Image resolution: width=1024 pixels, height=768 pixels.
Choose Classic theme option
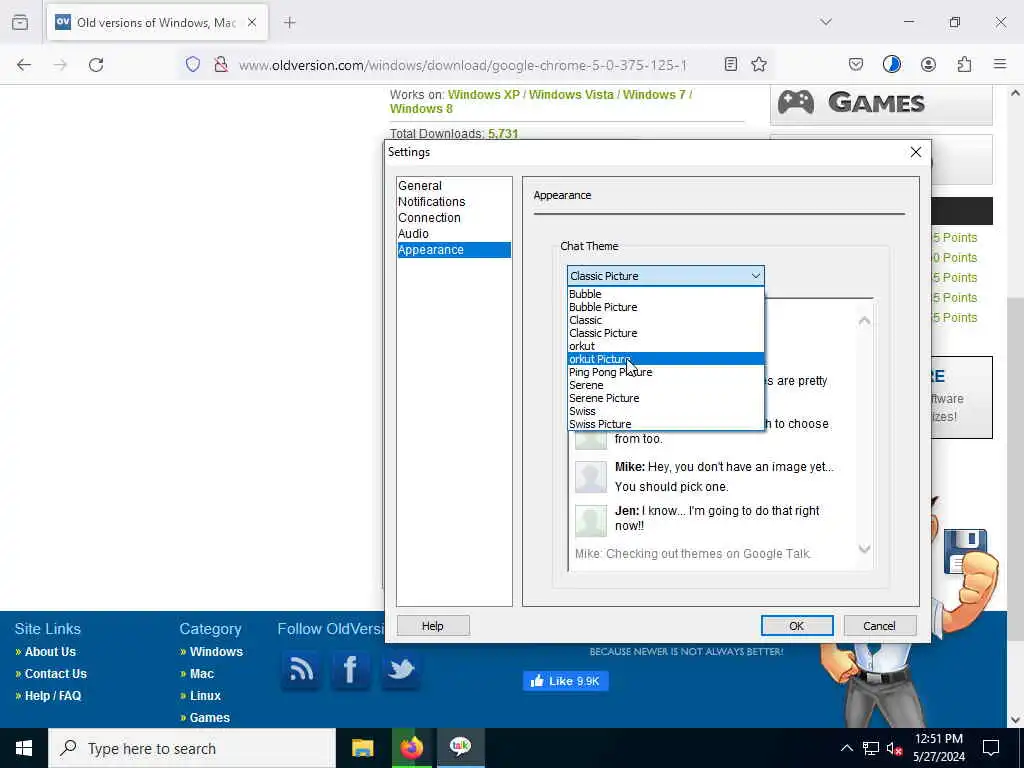coord(665,320)
